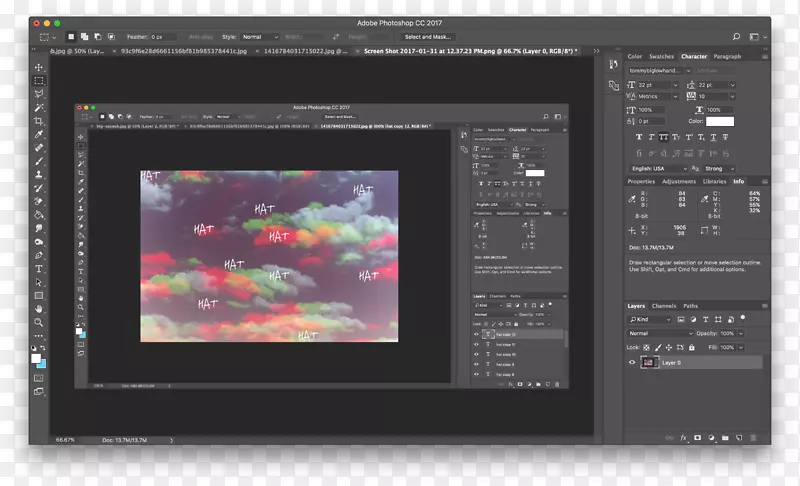Open the font family dropdown

pos(657,70)
